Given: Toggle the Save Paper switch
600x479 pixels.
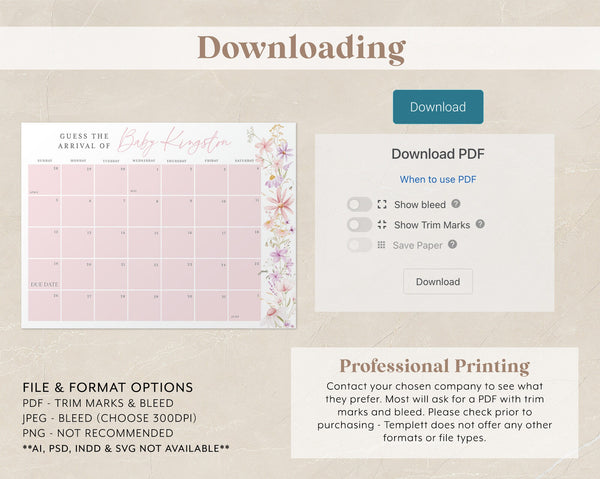Looking at the screenshot, I should pos(359,245).
